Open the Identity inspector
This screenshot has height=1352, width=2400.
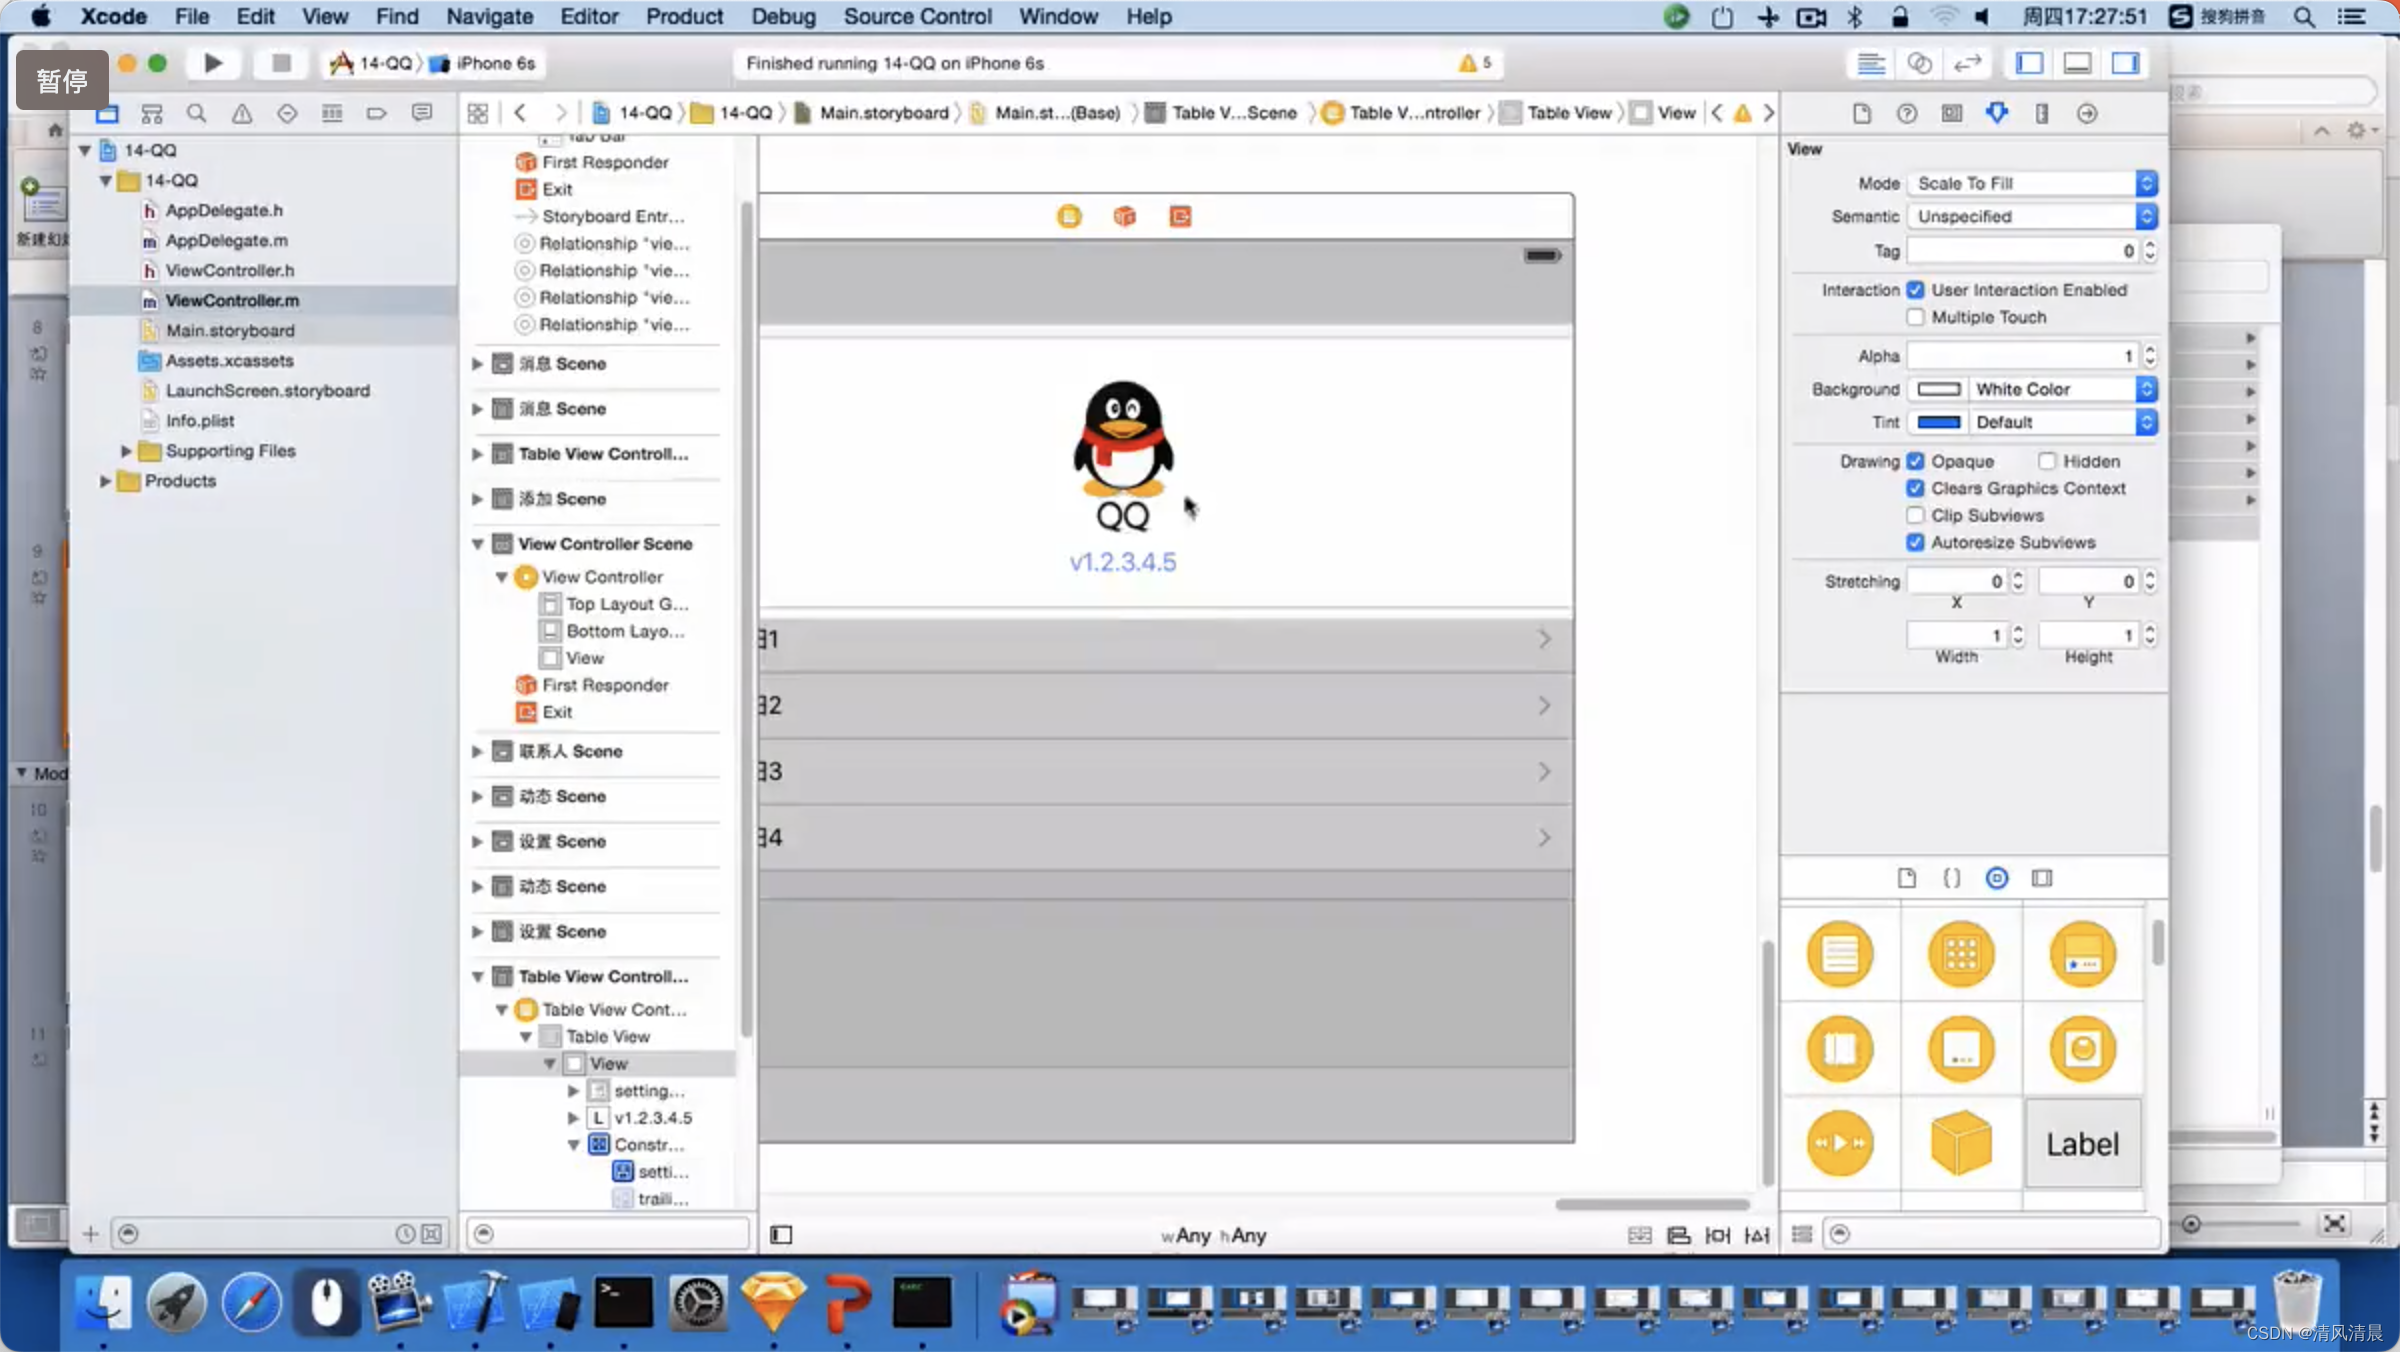click(x=1952, y=113)
